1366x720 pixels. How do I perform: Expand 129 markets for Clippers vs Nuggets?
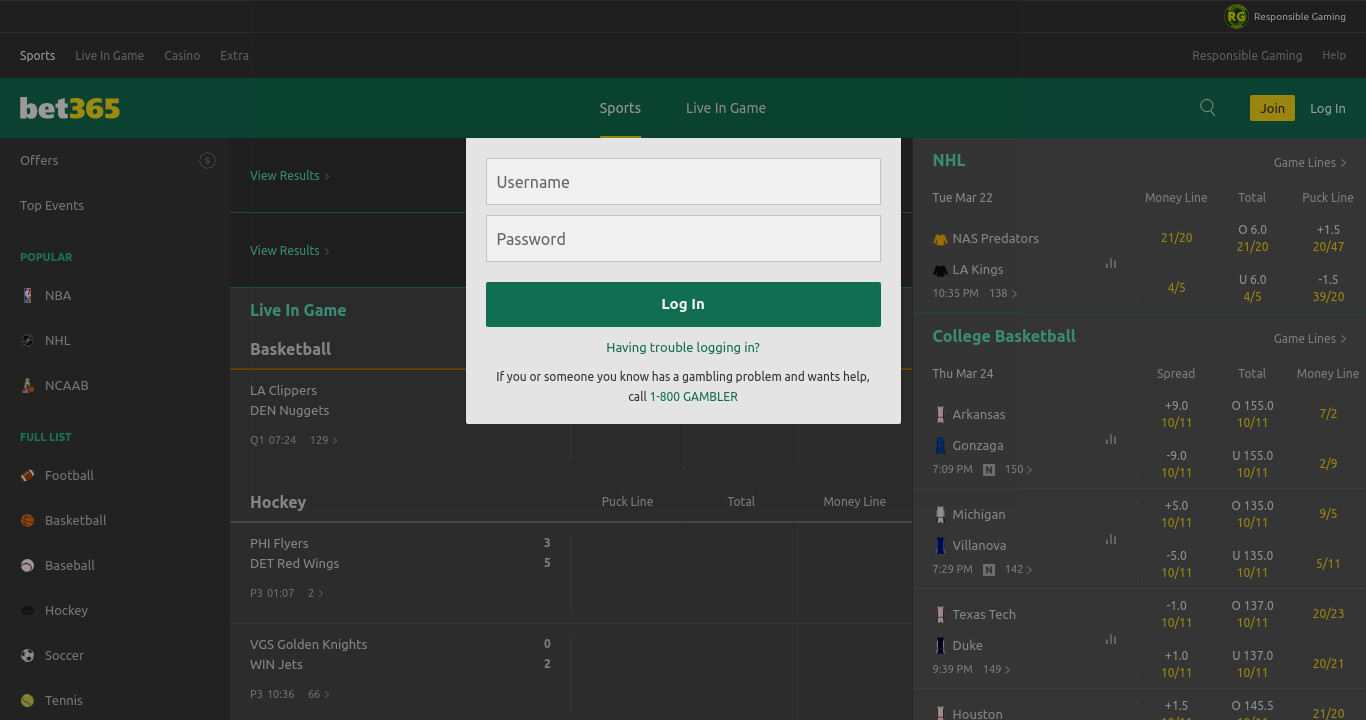tap(324, 440)
